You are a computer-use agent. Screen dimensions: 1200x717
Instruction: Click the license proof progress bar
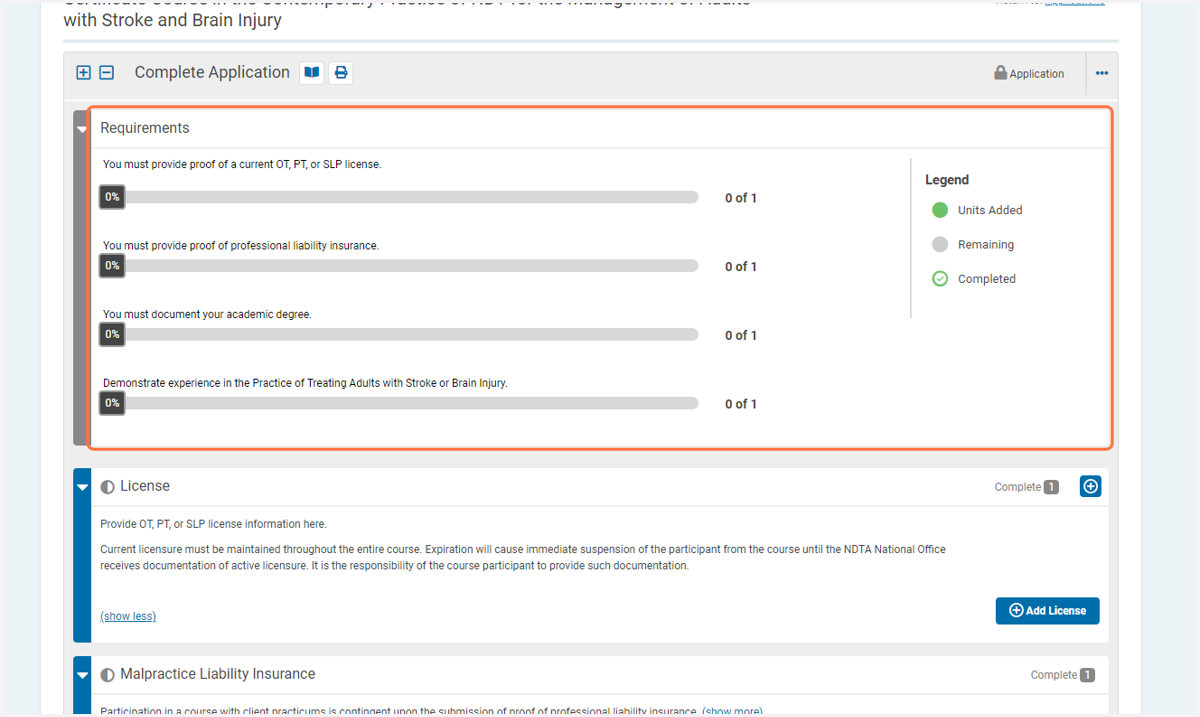coord(399,197)
